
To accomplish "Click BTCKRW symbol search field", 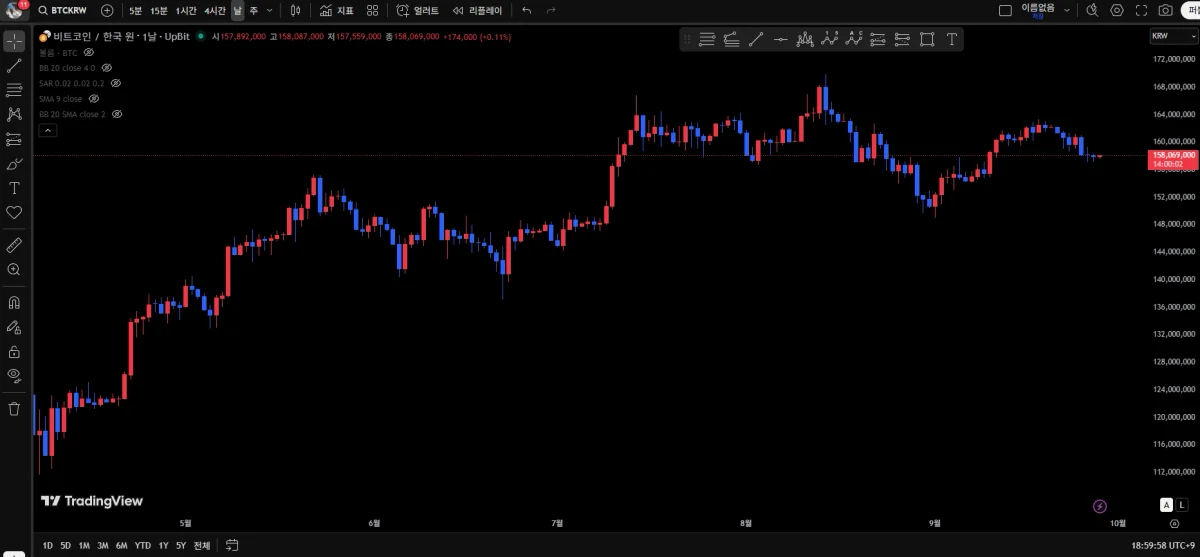I will tap(64, 10).
